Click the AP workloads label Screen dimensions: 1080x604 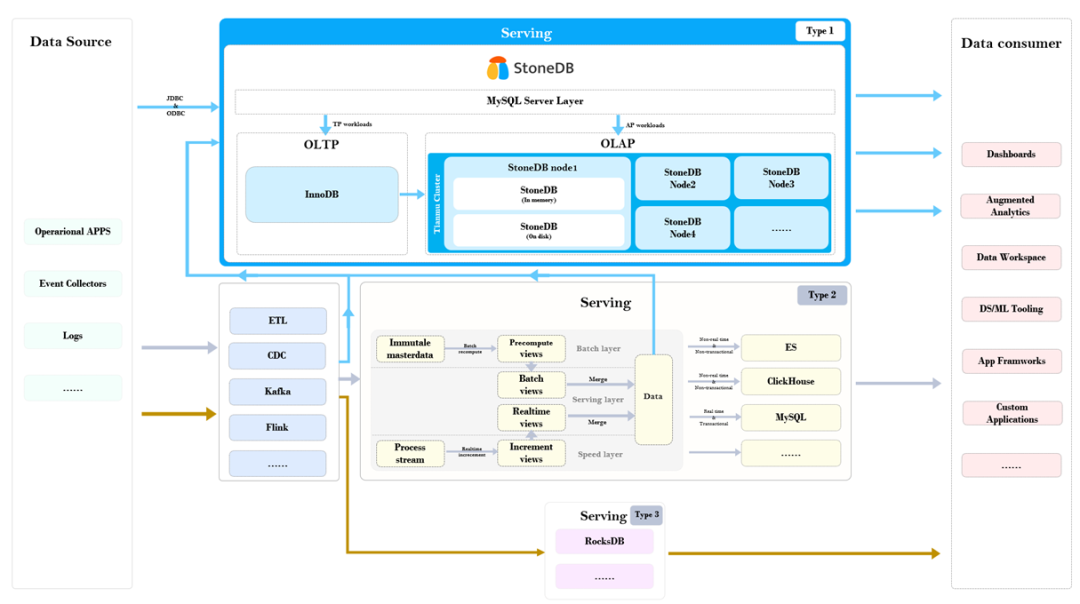click(x=645, y=125)
